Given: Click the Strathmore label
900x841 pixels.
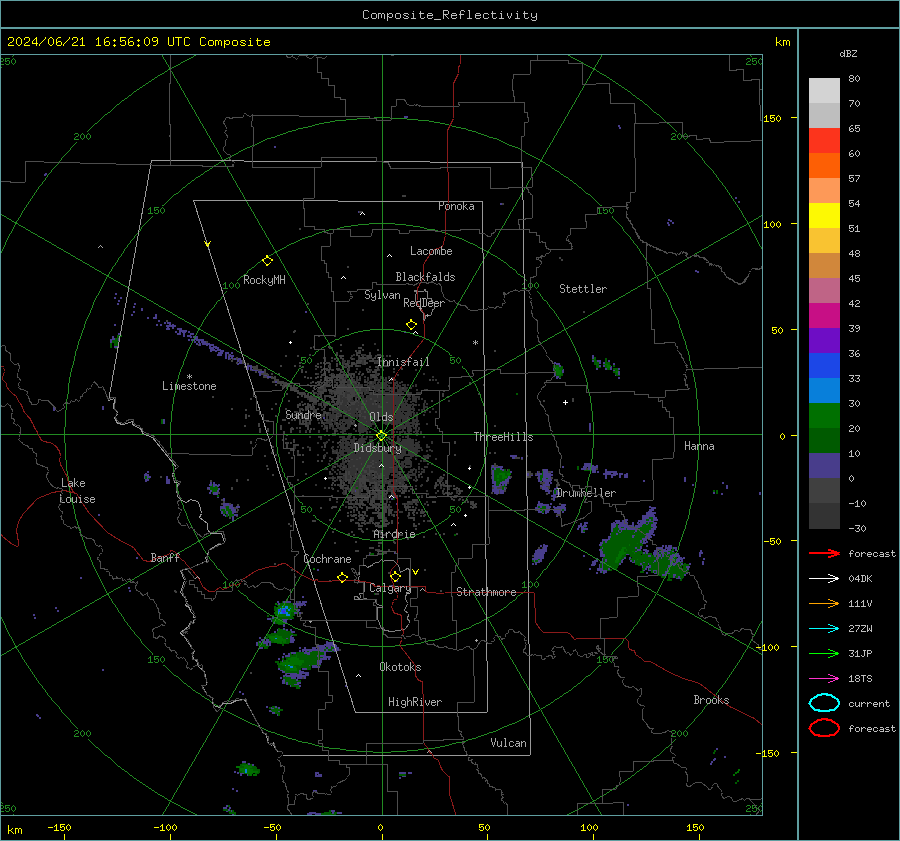Looking at the screenshot, I should point(486,592).
